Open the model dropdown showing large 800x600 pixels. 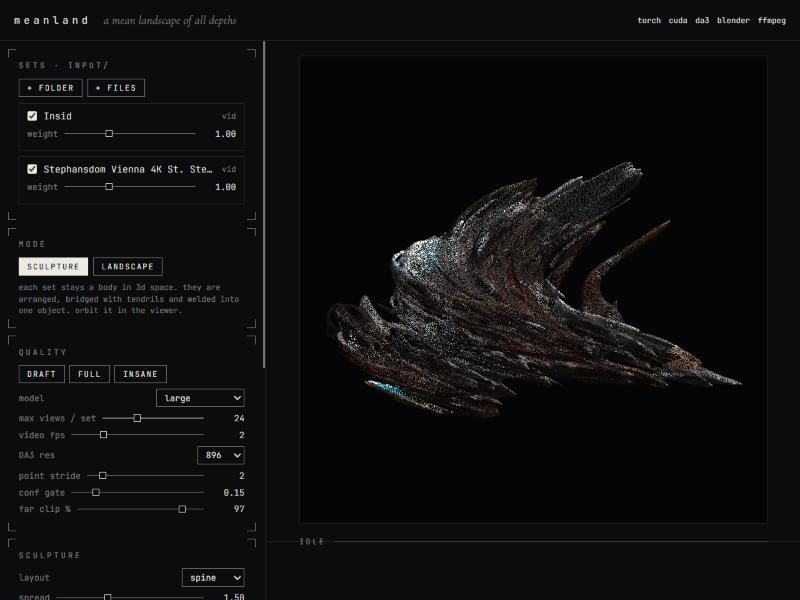click(x=200, y=398)
